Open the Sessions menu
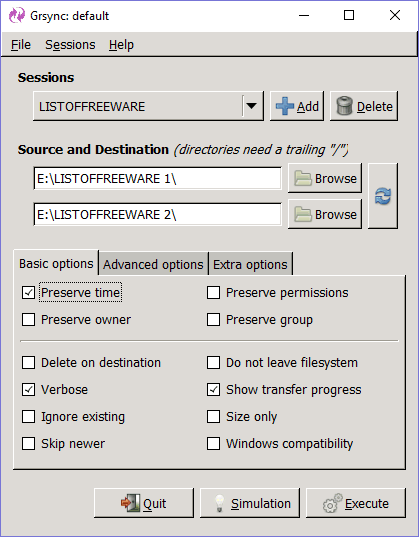This screenshot has width=419, height=537. [70, 45]
